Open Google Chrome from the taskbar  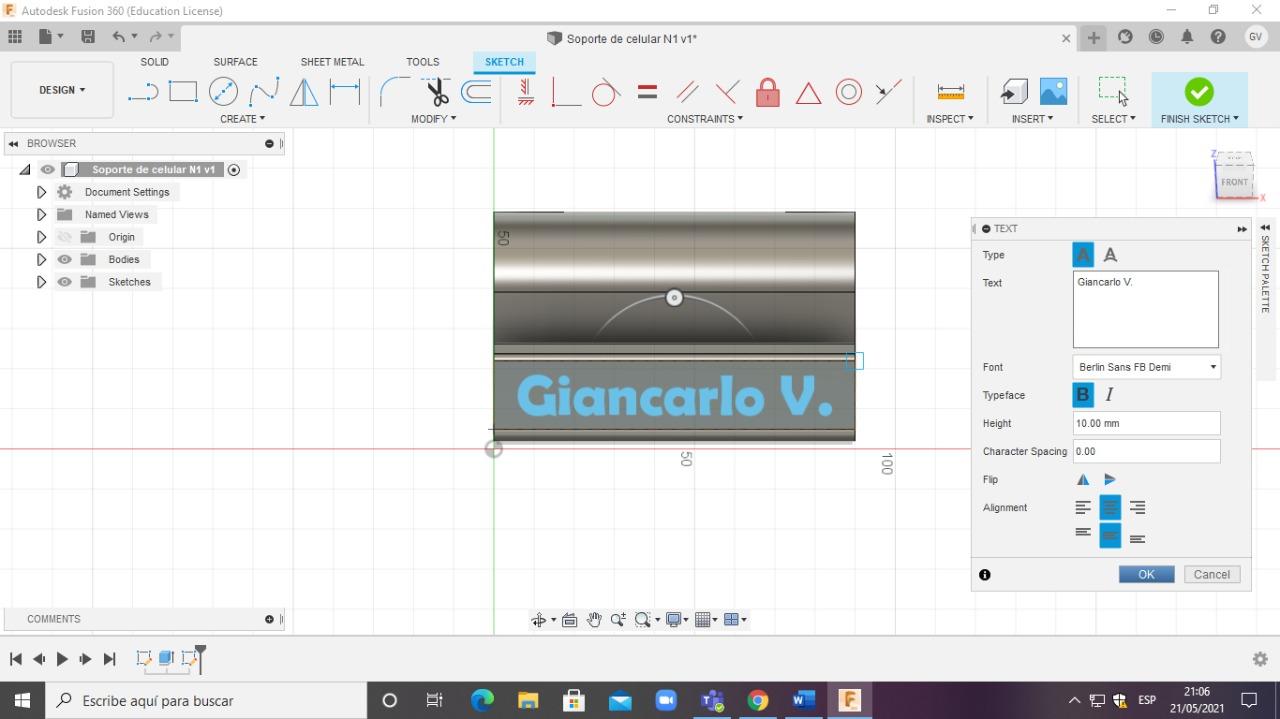pyautogui.click(x=757, y=700)
